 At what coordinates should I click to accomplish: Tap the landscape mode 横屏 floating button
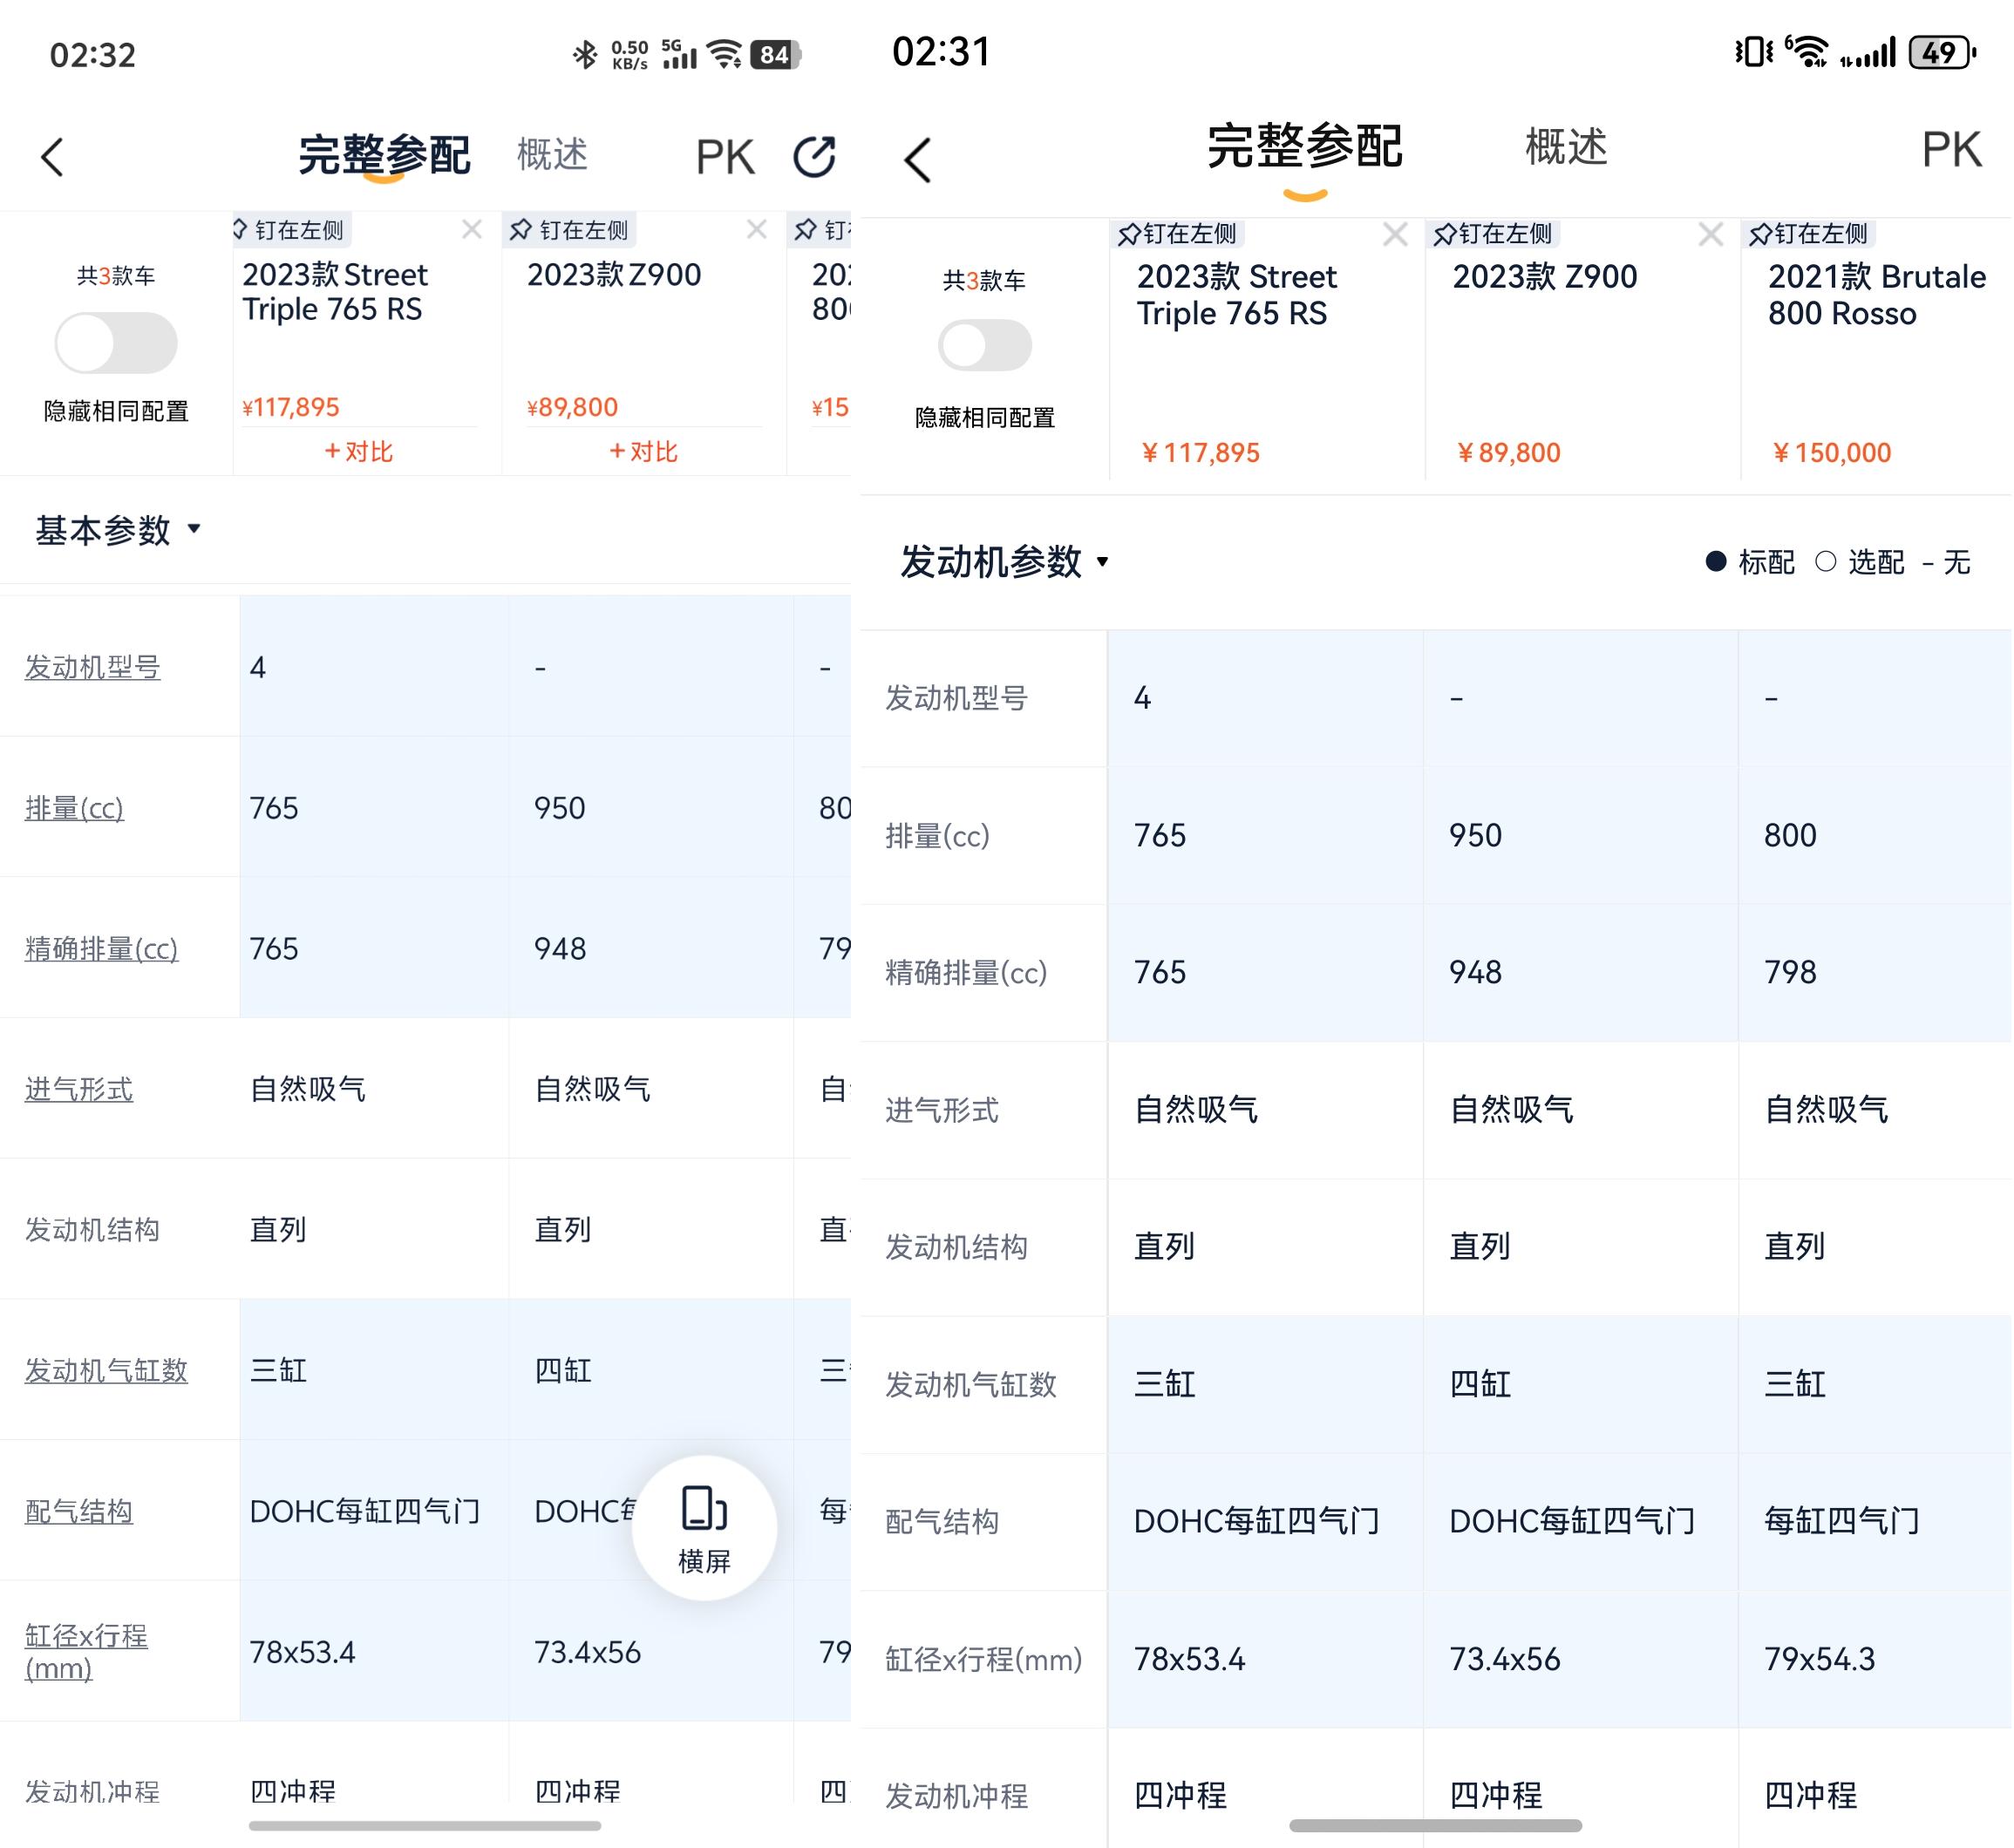pyautogui.click(x=704, y=1527)
